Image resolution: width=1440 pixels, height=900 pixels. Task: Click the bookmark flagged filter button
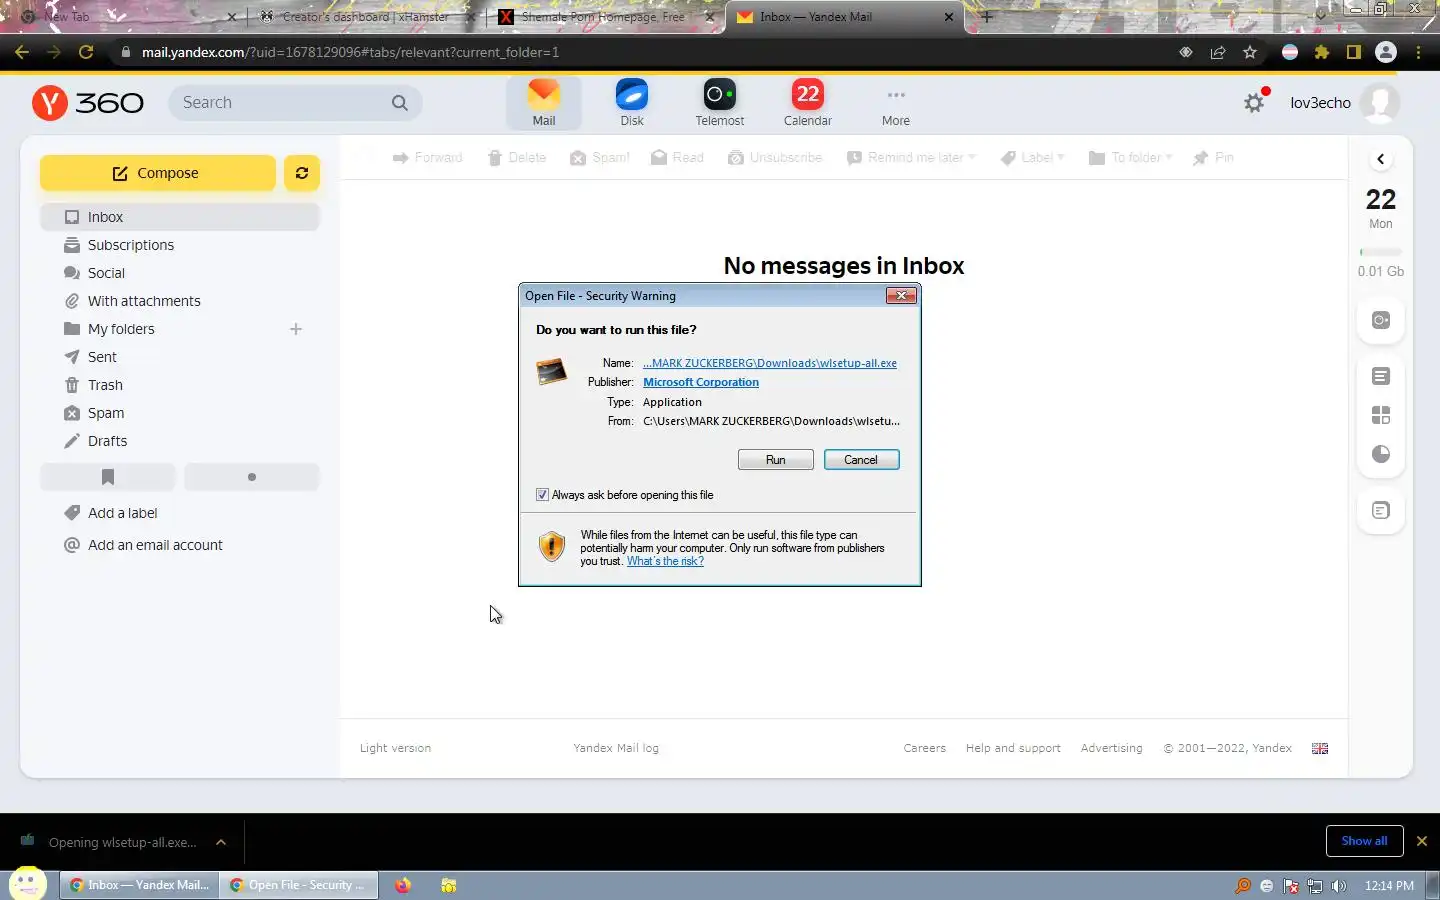tap(108, 477)
